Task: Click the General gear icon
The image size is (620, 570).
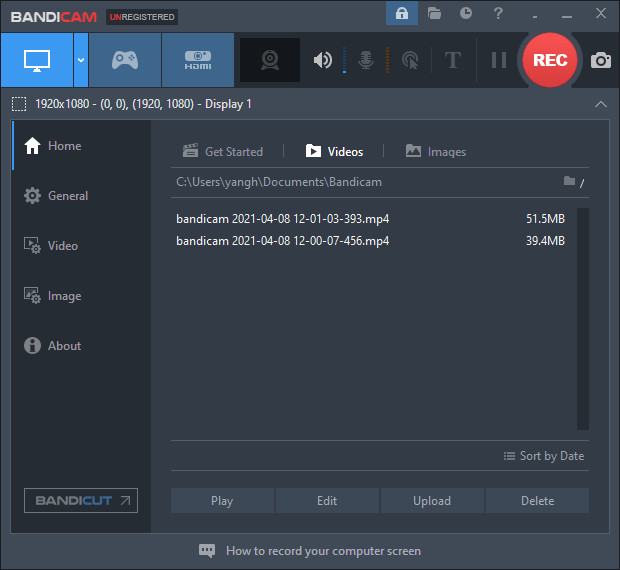Action: [32, 196]
